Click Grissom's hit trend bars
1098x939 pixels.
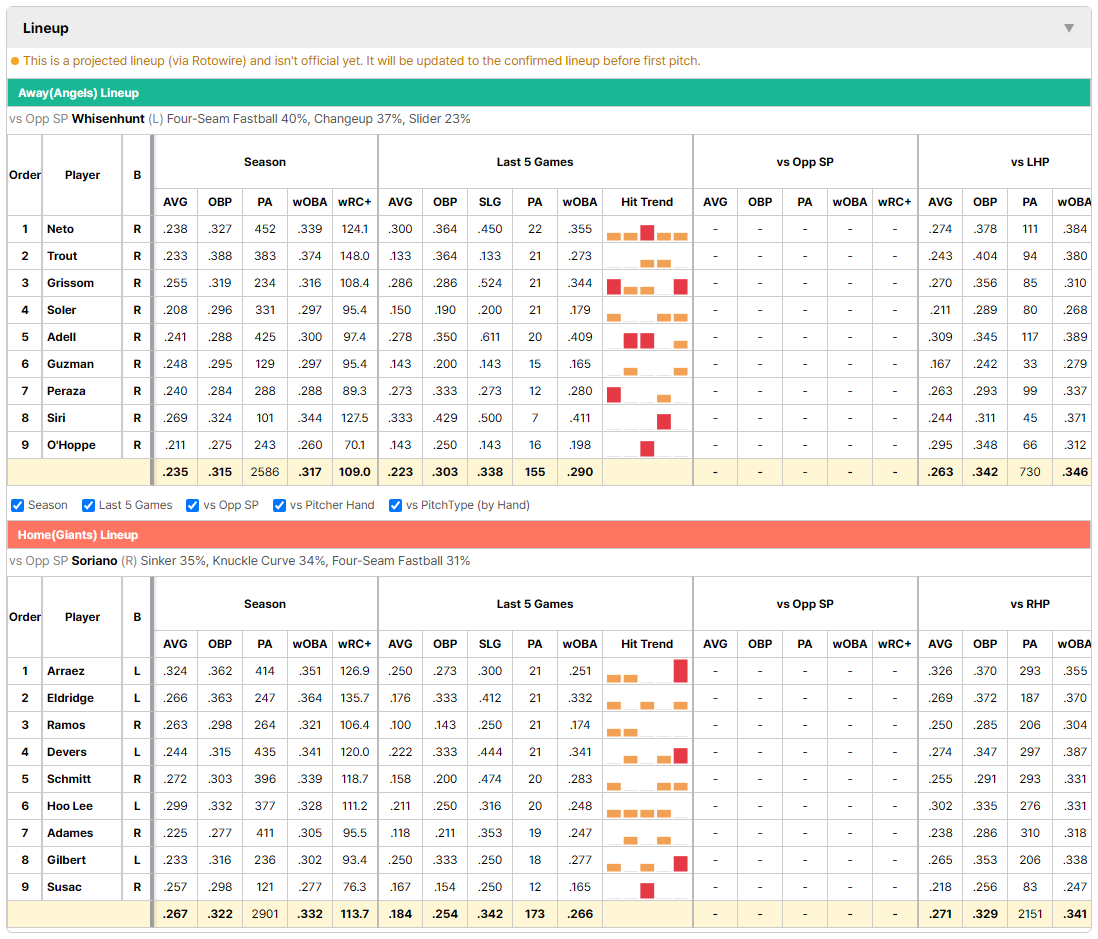647,284
